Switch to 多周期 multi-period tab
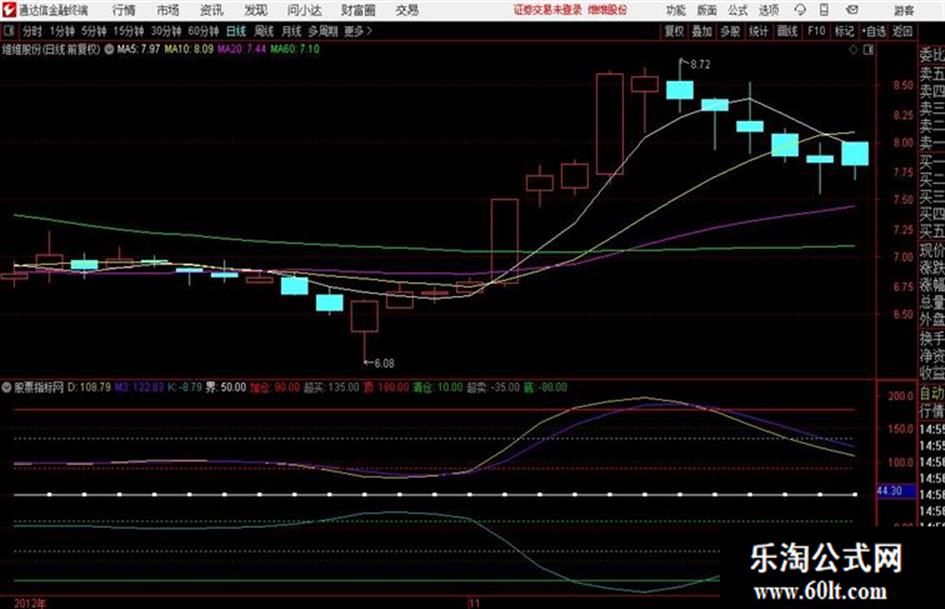Image resolution: width=945 pixels, height=609 pixels. click(322, 31)
